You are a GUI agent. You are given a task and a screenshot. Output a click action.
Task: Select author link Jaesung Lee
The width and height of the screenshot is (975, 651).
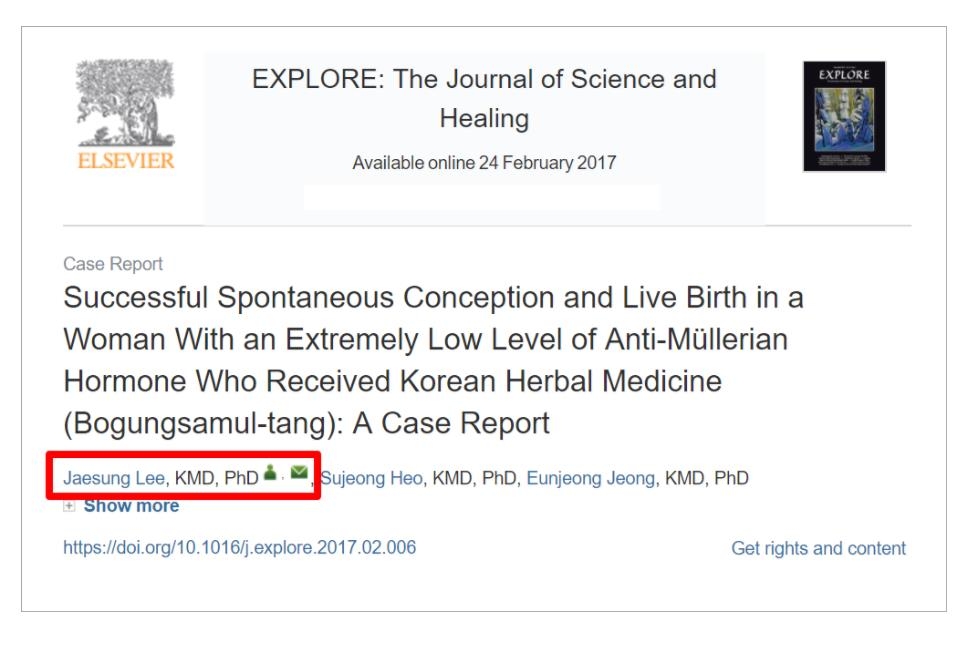tap(114, 478)
